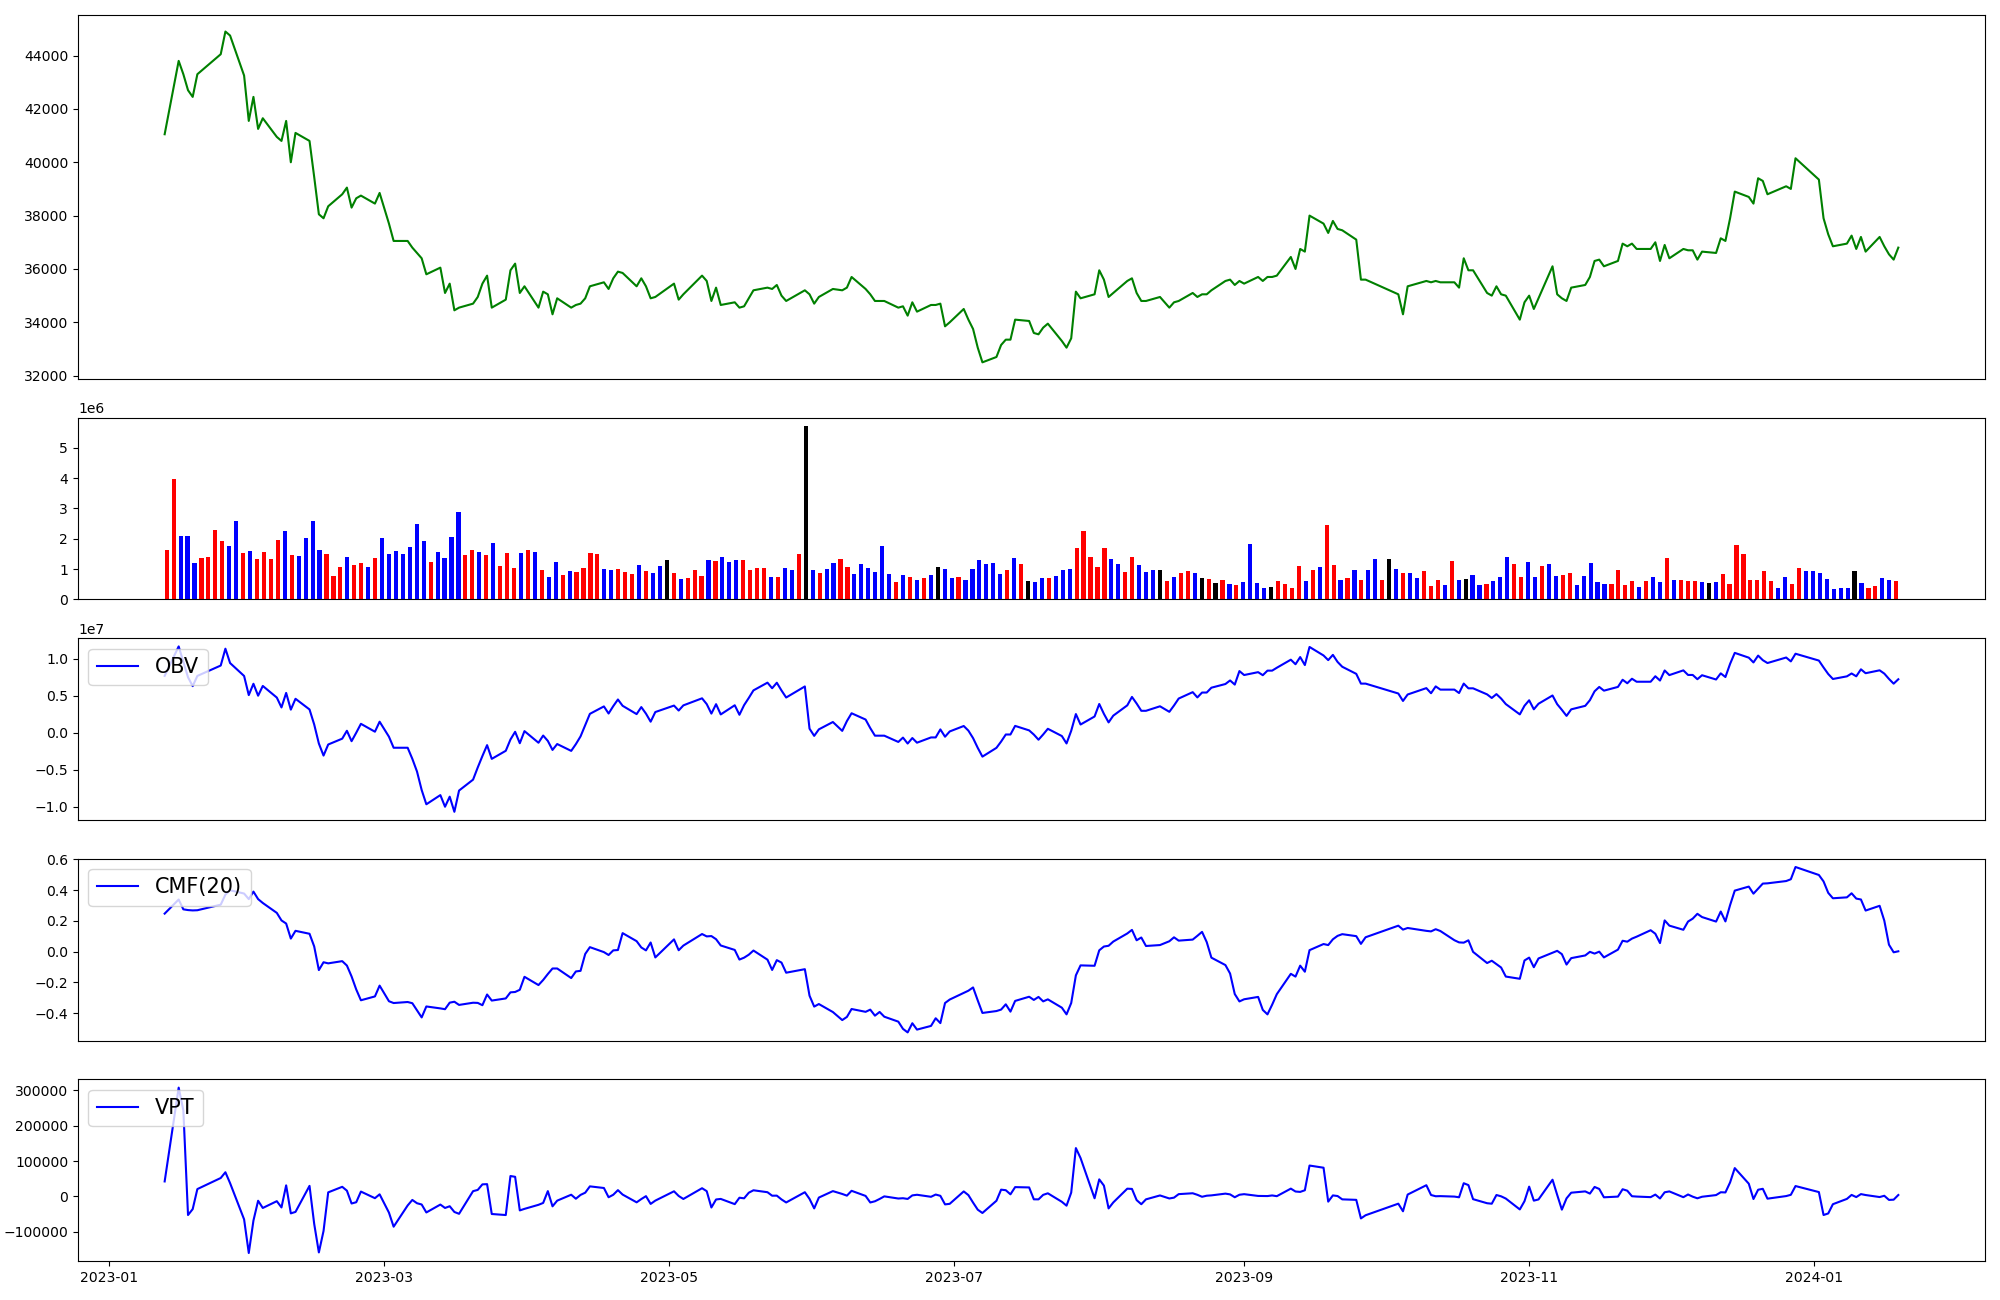Click the −1.0 OBV axis label
Image resolution: width=2000 pixels, height=1300 pixels.
click(x=53, y=807)
